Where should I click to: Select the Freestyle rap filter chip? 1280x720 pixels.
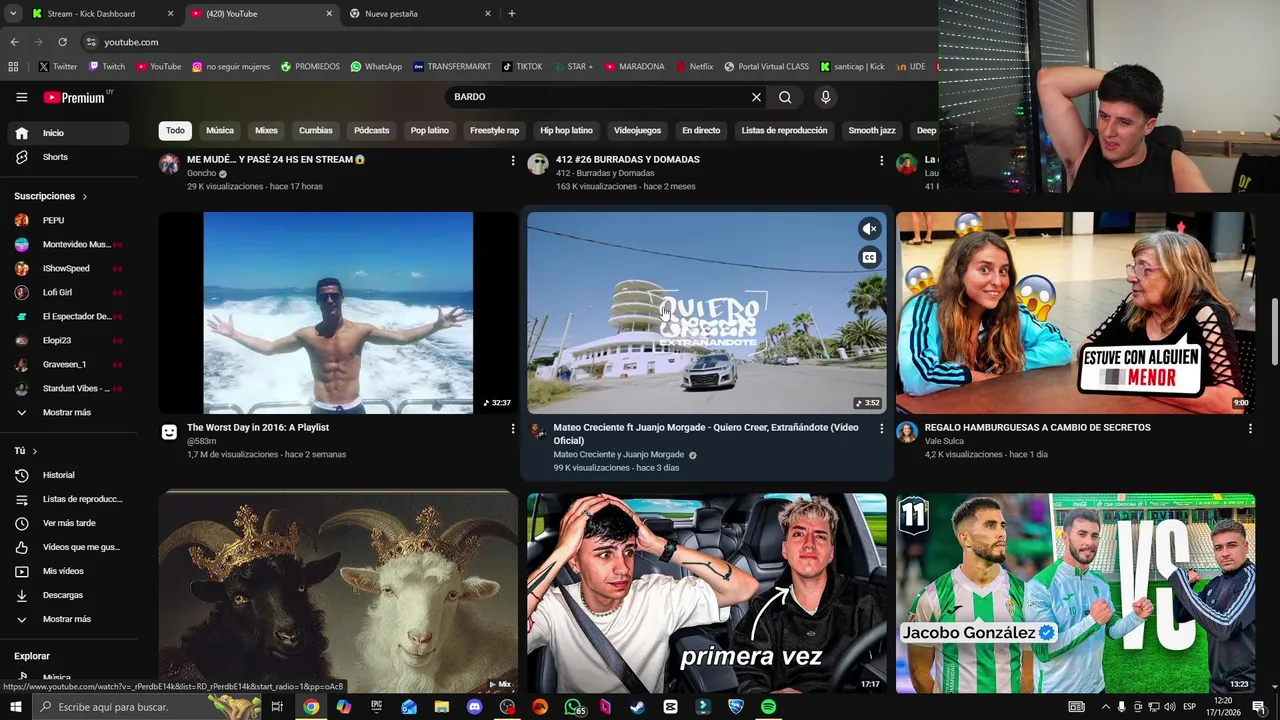(494, 131)
